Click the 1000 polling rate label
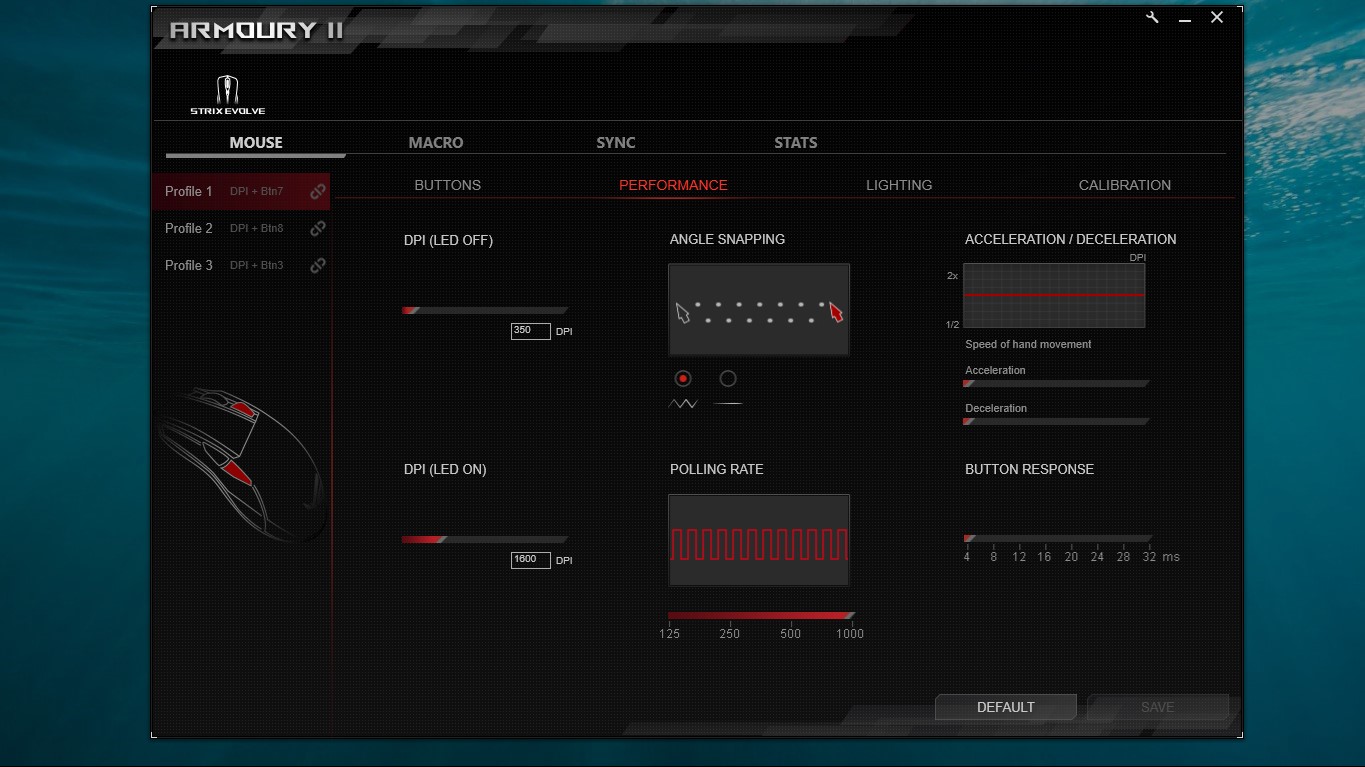This screenshot has height=767, width=1365. (850, 634)
